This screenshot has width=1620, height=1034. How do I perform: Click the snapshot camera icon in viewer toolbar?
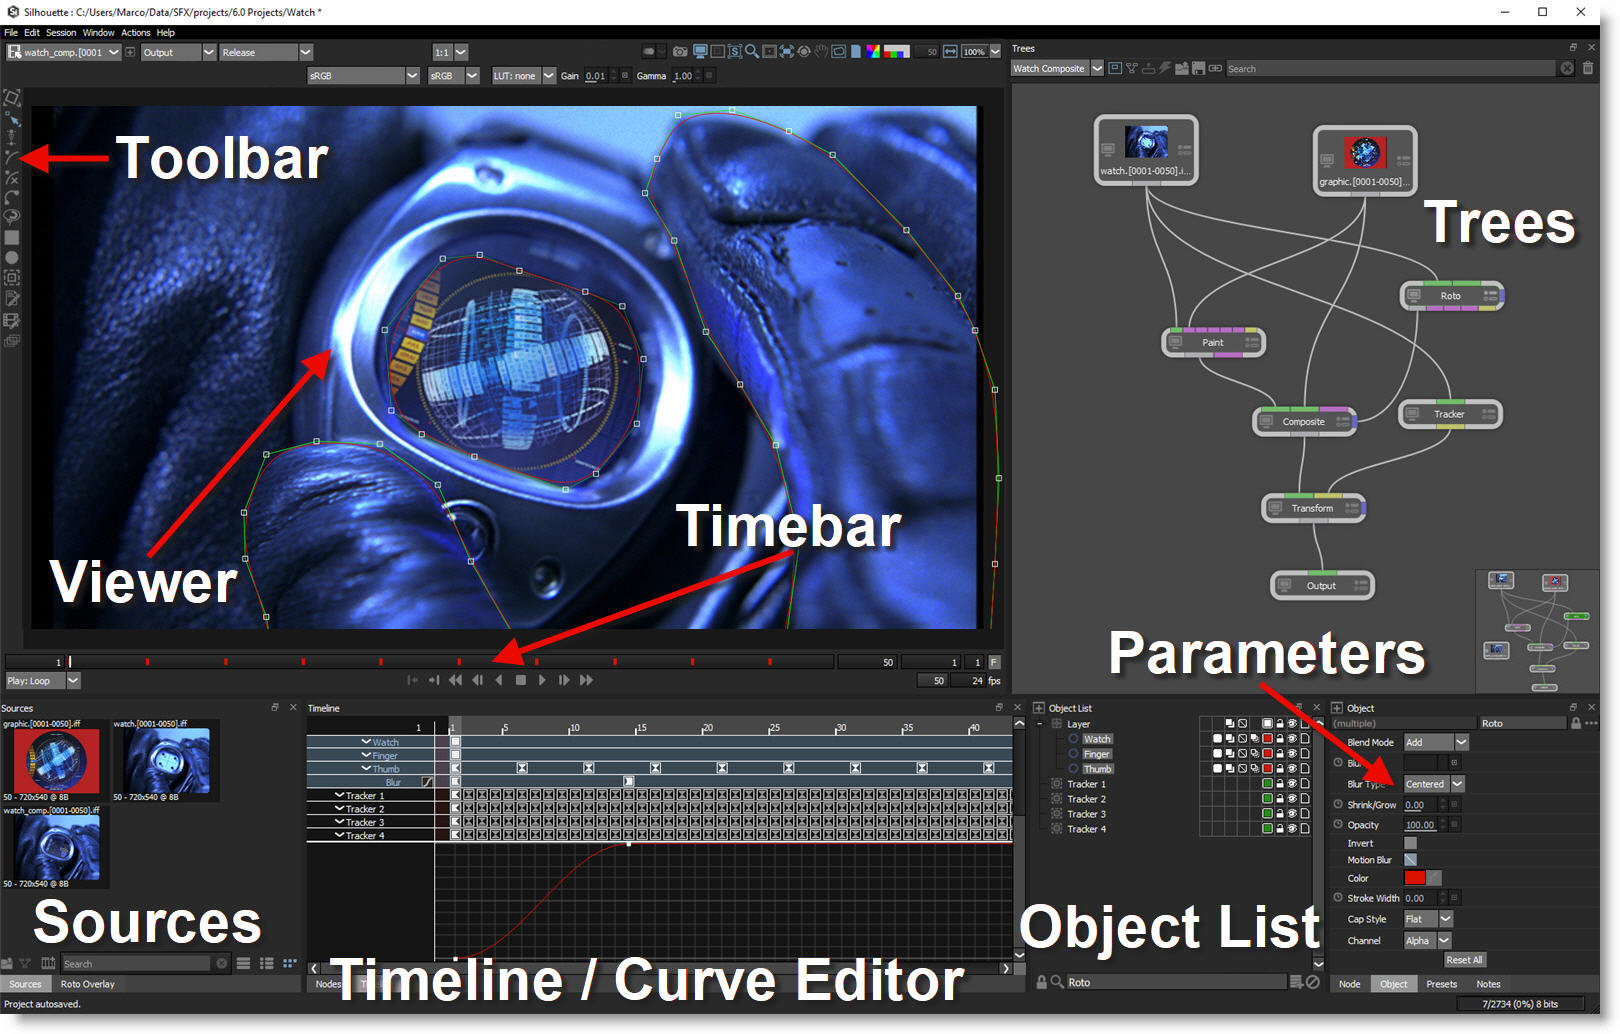pos(680,52)
